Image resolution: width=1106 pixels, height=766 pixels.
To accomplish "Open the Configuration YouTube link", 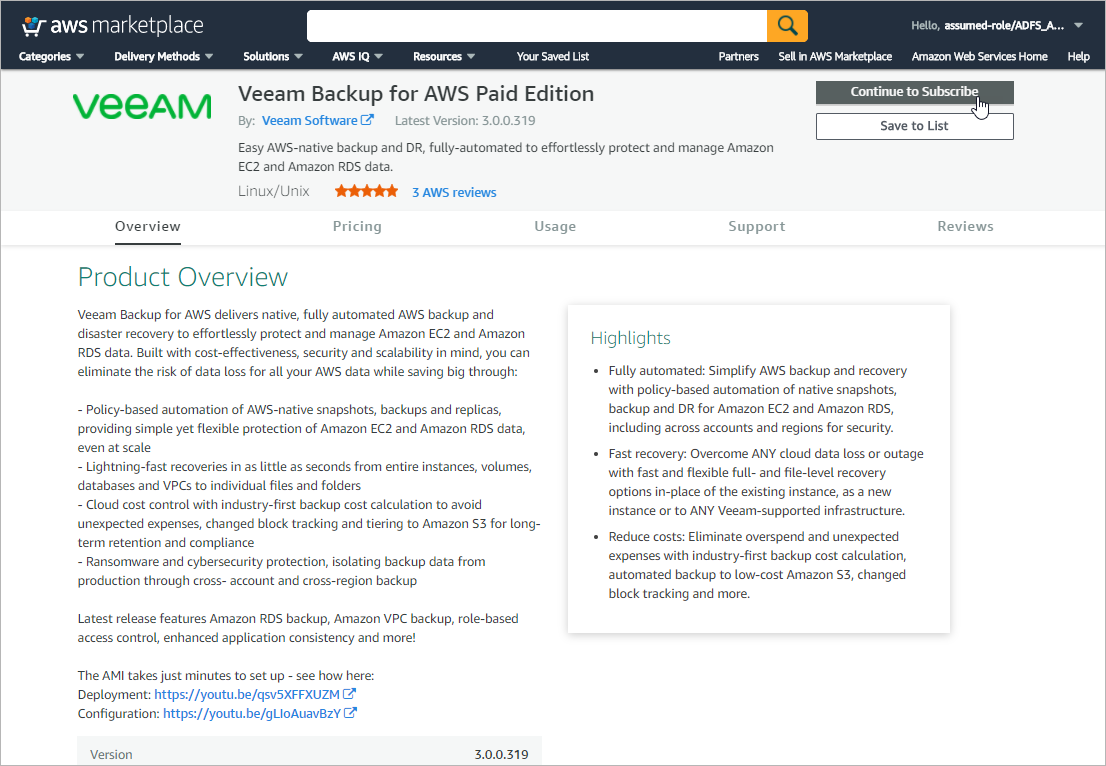I will coord(252,714).
